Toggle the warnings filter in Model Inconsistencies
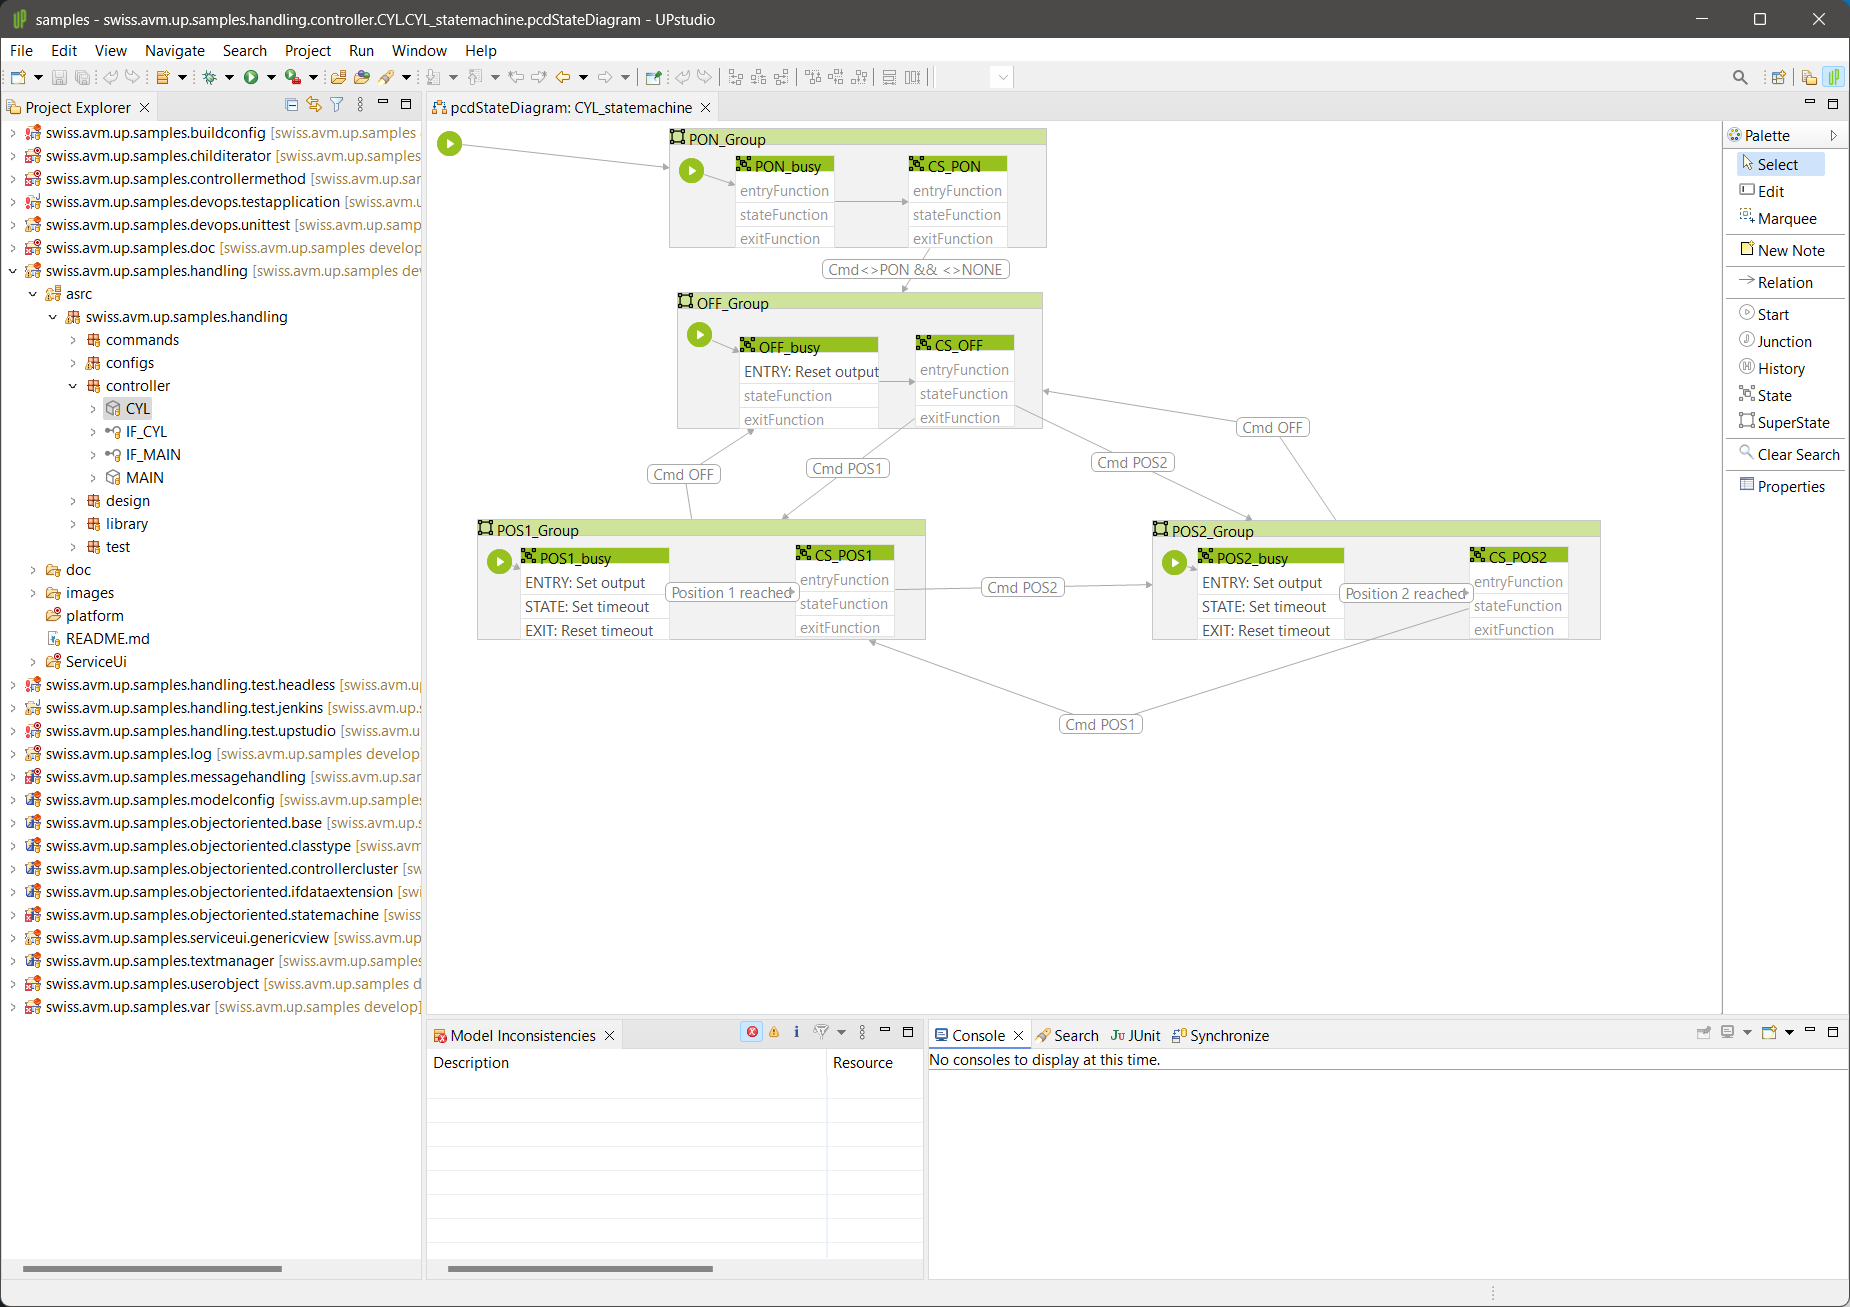Image resolution: width=1850 pixels, height=1307 pixels. (774, 1032)
